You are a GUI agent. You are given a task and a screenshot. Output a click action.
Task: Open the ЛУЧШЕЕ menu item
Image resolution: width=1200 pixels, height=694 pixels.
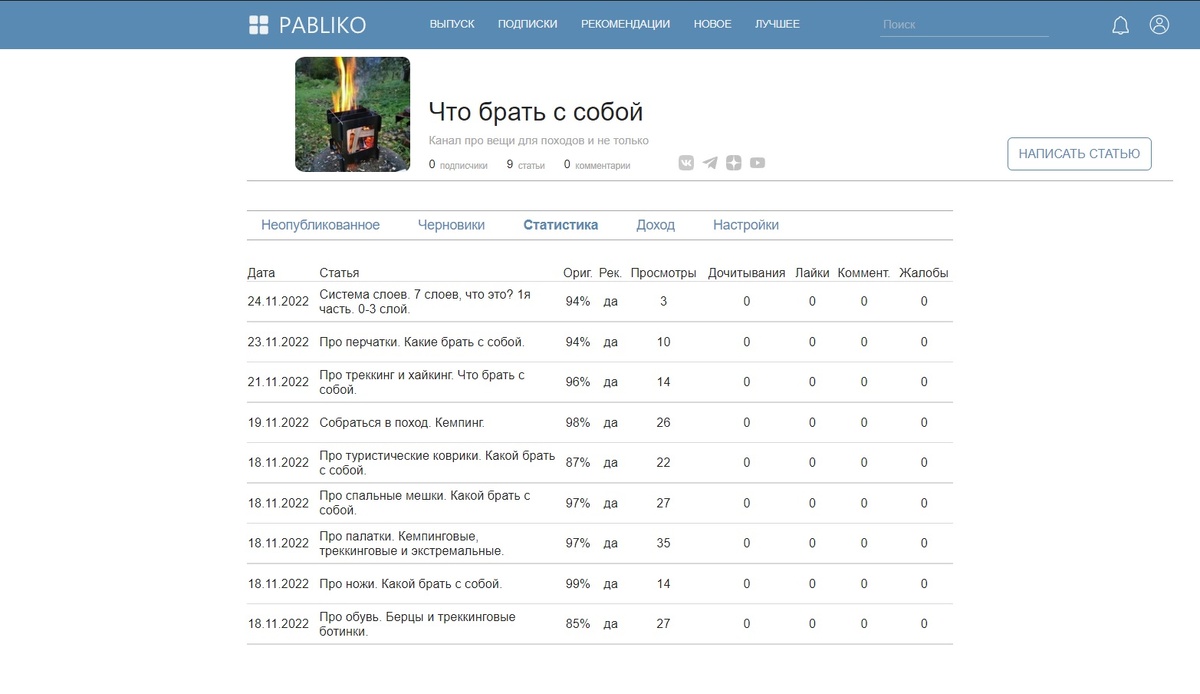click(777, 24)
